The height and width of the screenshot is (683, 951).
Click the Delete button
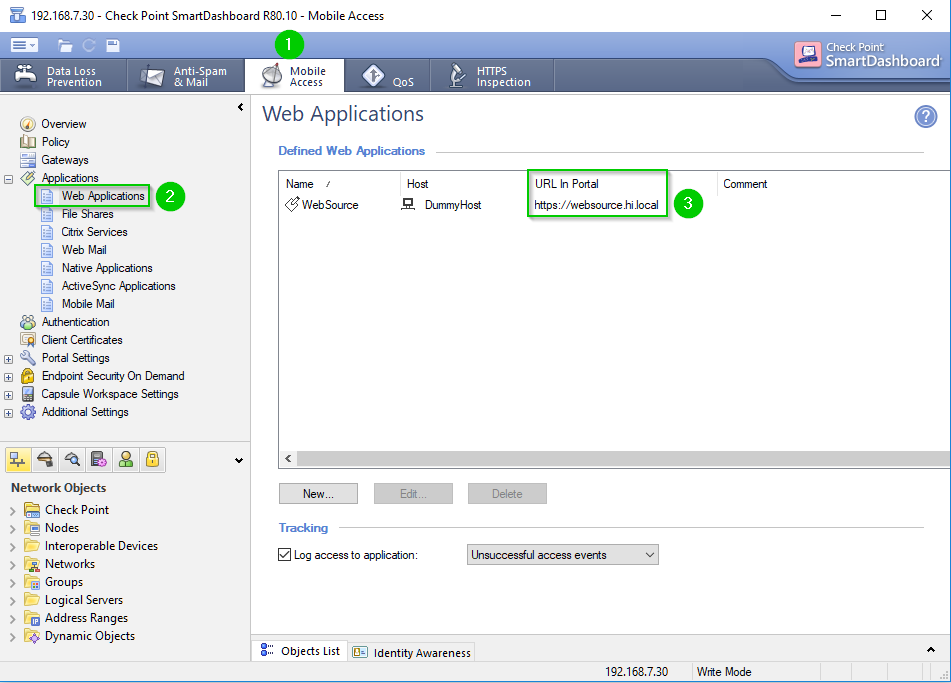507,494
